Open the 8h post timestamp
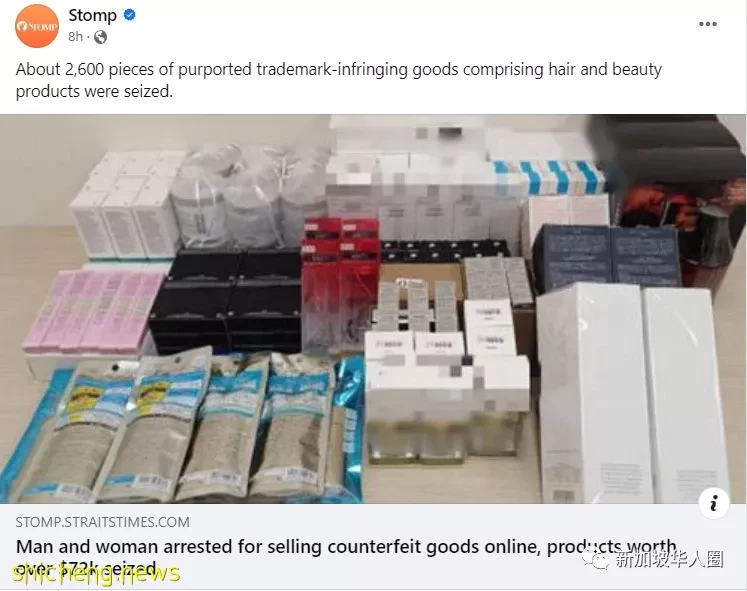The image size is (747, 591). 75,37
